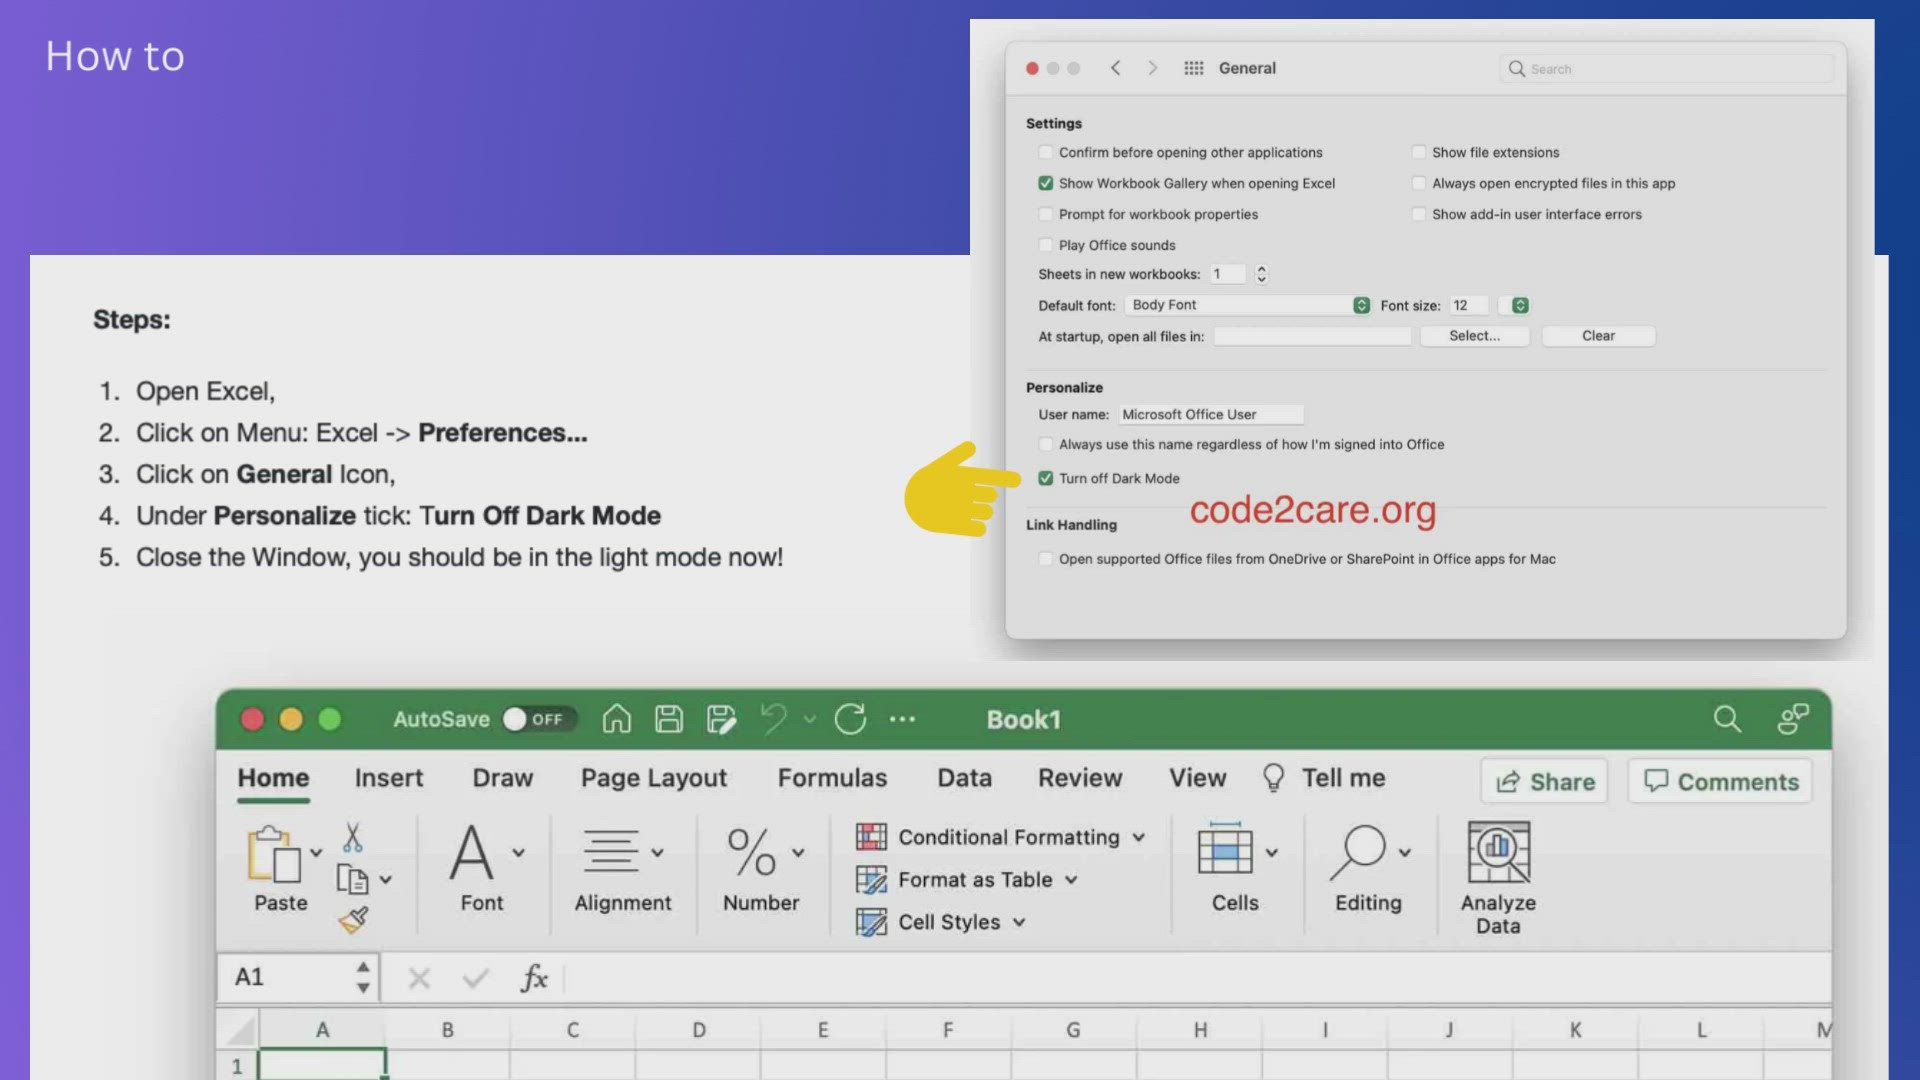Click the Redo circular arrow icon
The width and height of the screenshot is (1920, 1080).
[850, 719]
